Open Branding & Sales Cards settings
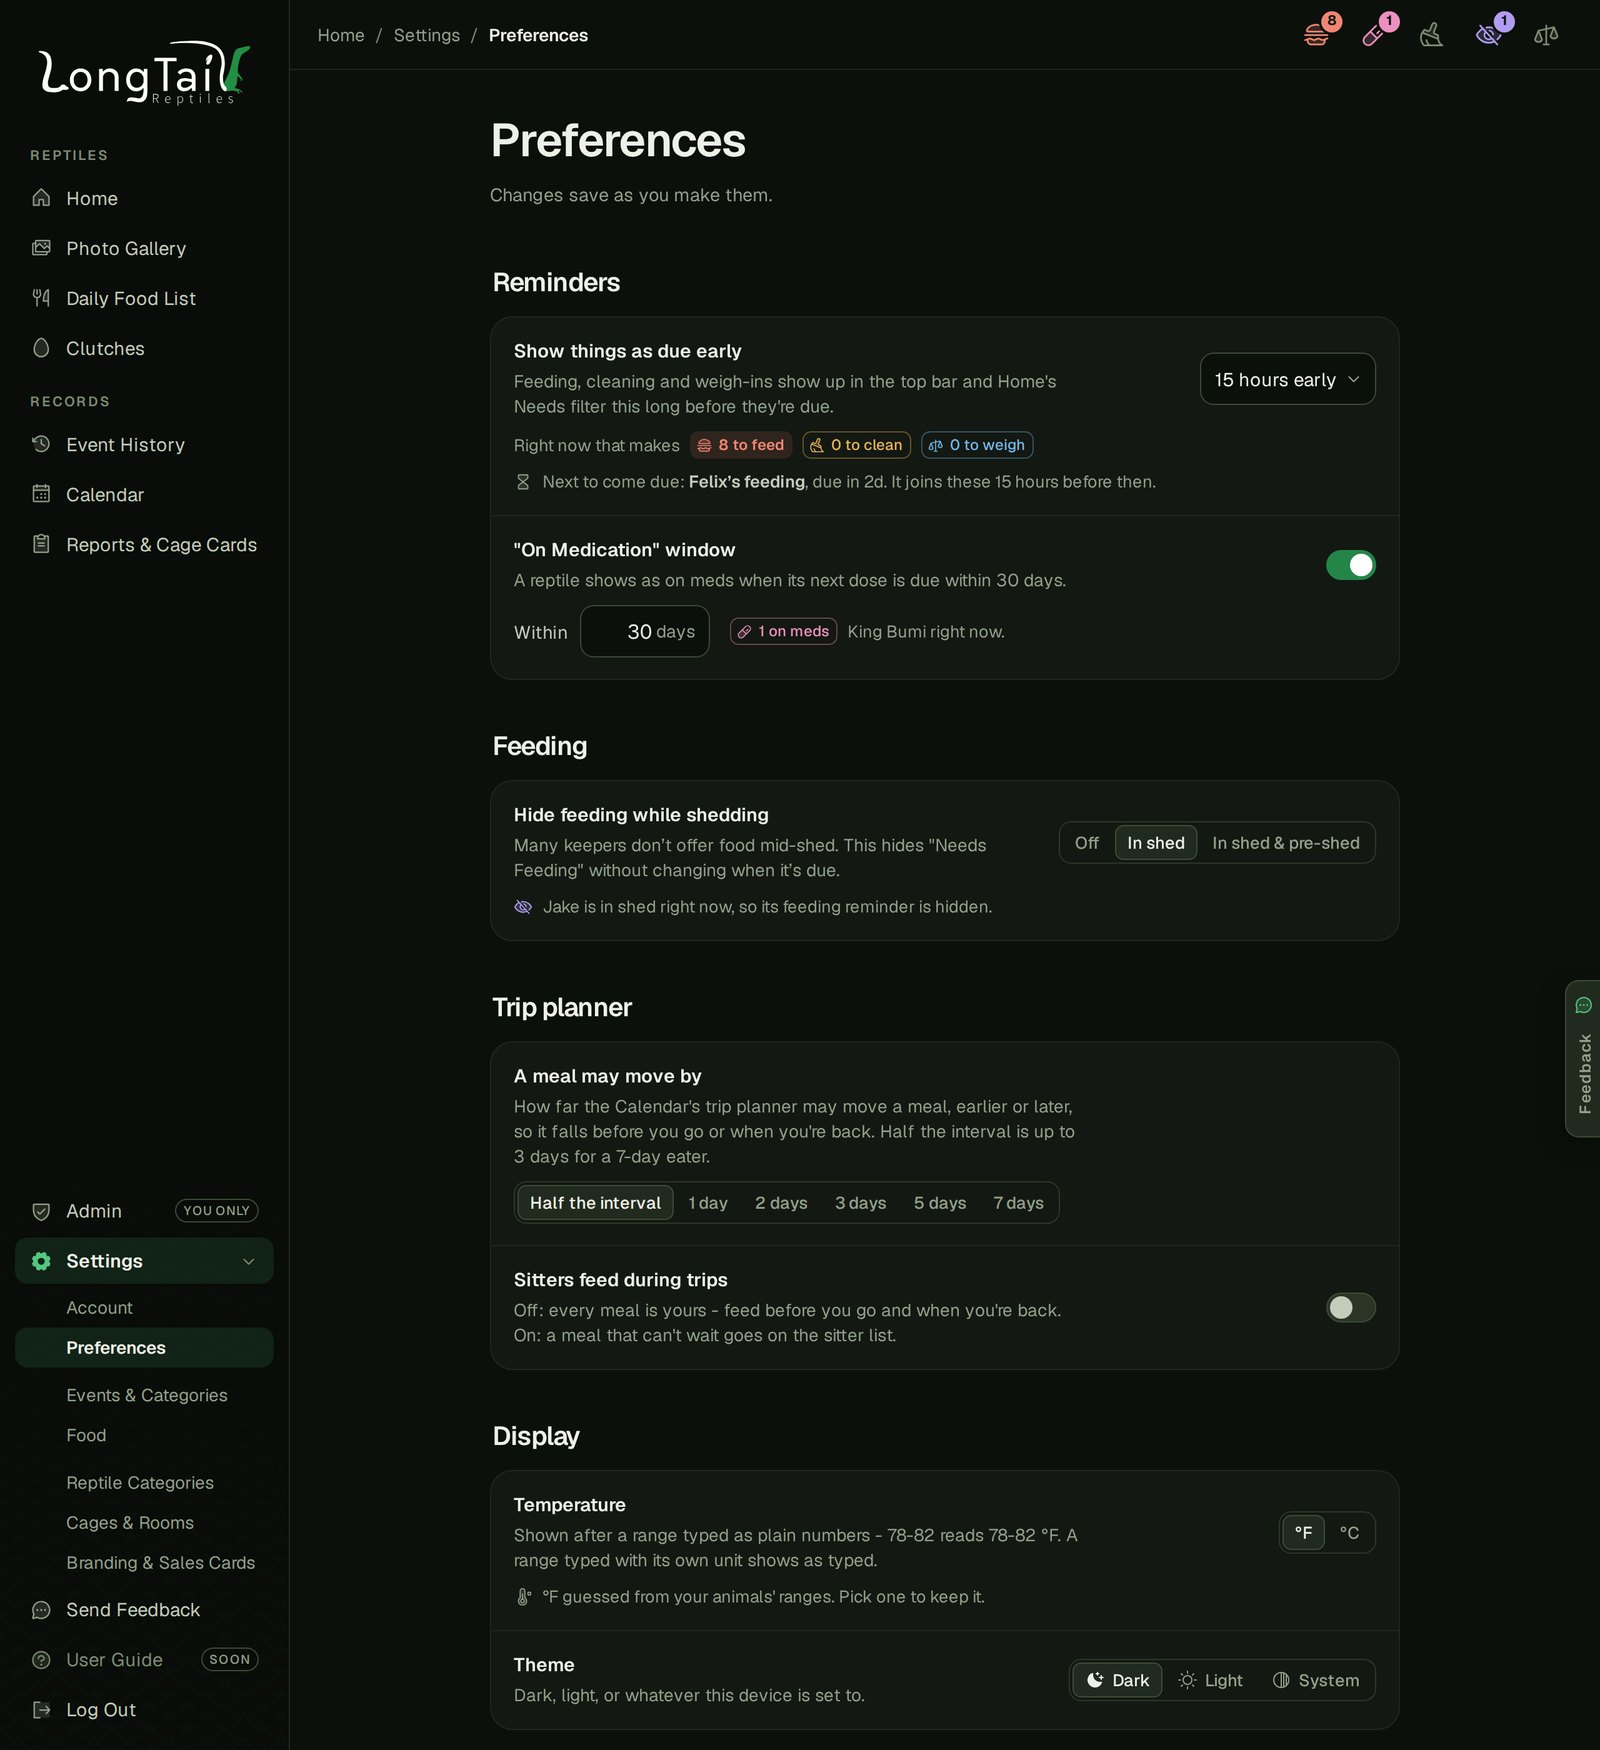The image size is (1600, 1750). tap(160, 1563)
